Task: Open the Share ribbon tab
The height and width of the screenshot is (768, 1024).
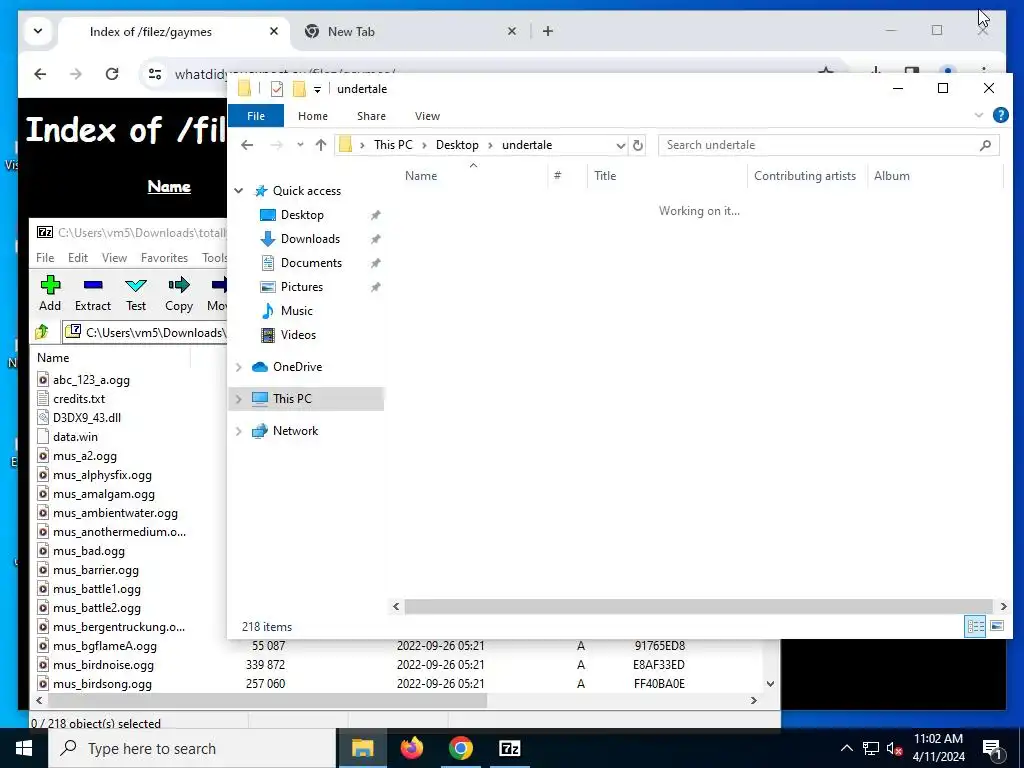Action: 372,116
